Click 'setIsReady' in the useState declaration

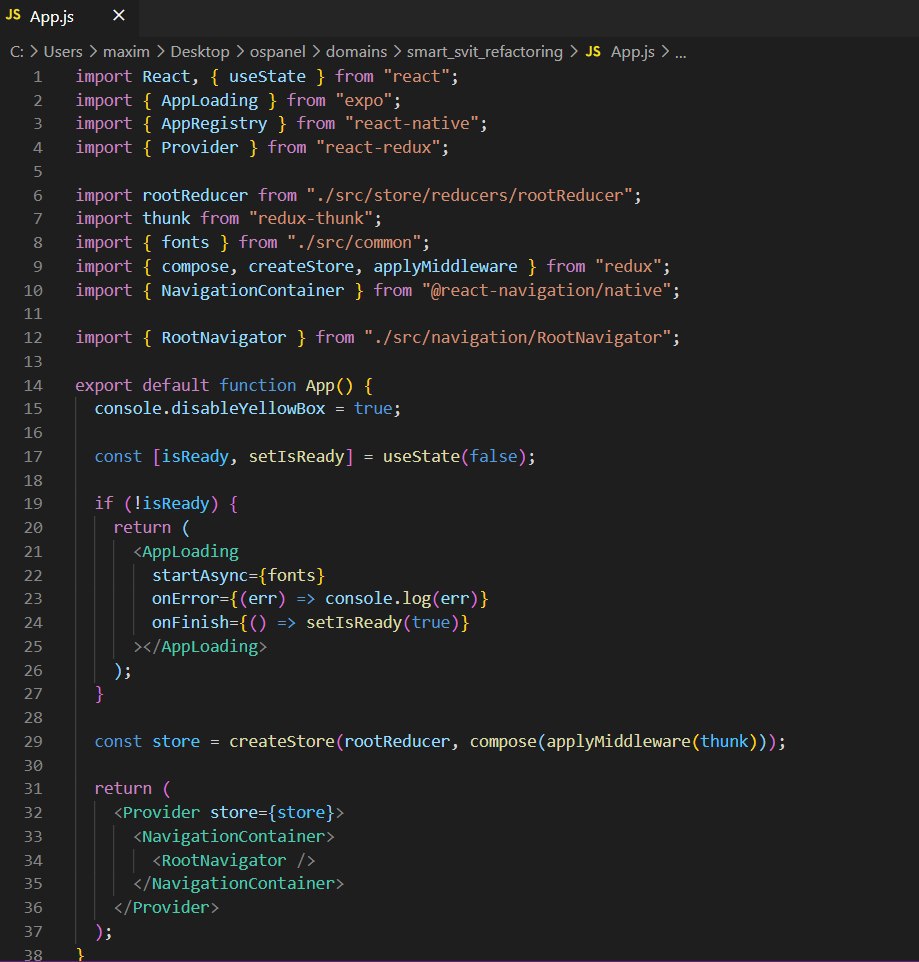tap(296, 456)
